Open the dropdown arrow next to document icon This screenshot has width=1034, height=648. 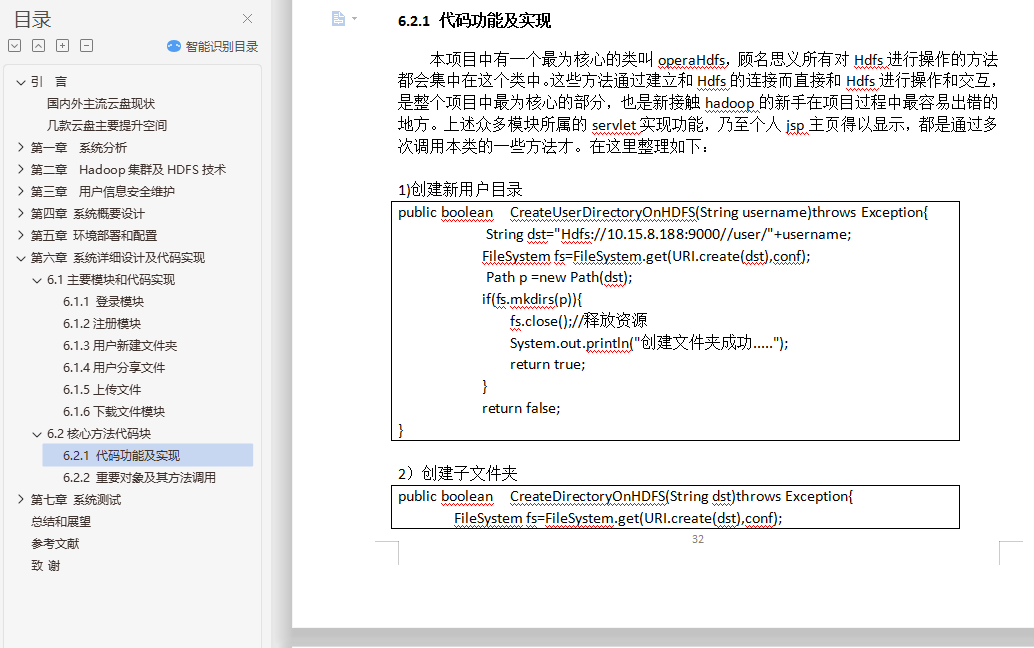355,18
